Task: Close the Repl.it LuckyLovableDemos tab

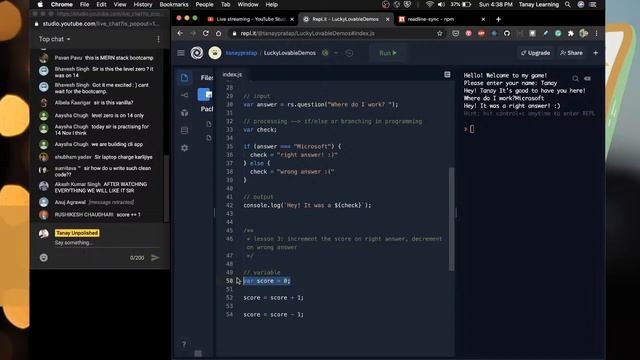Action: [x=387, y=19]
